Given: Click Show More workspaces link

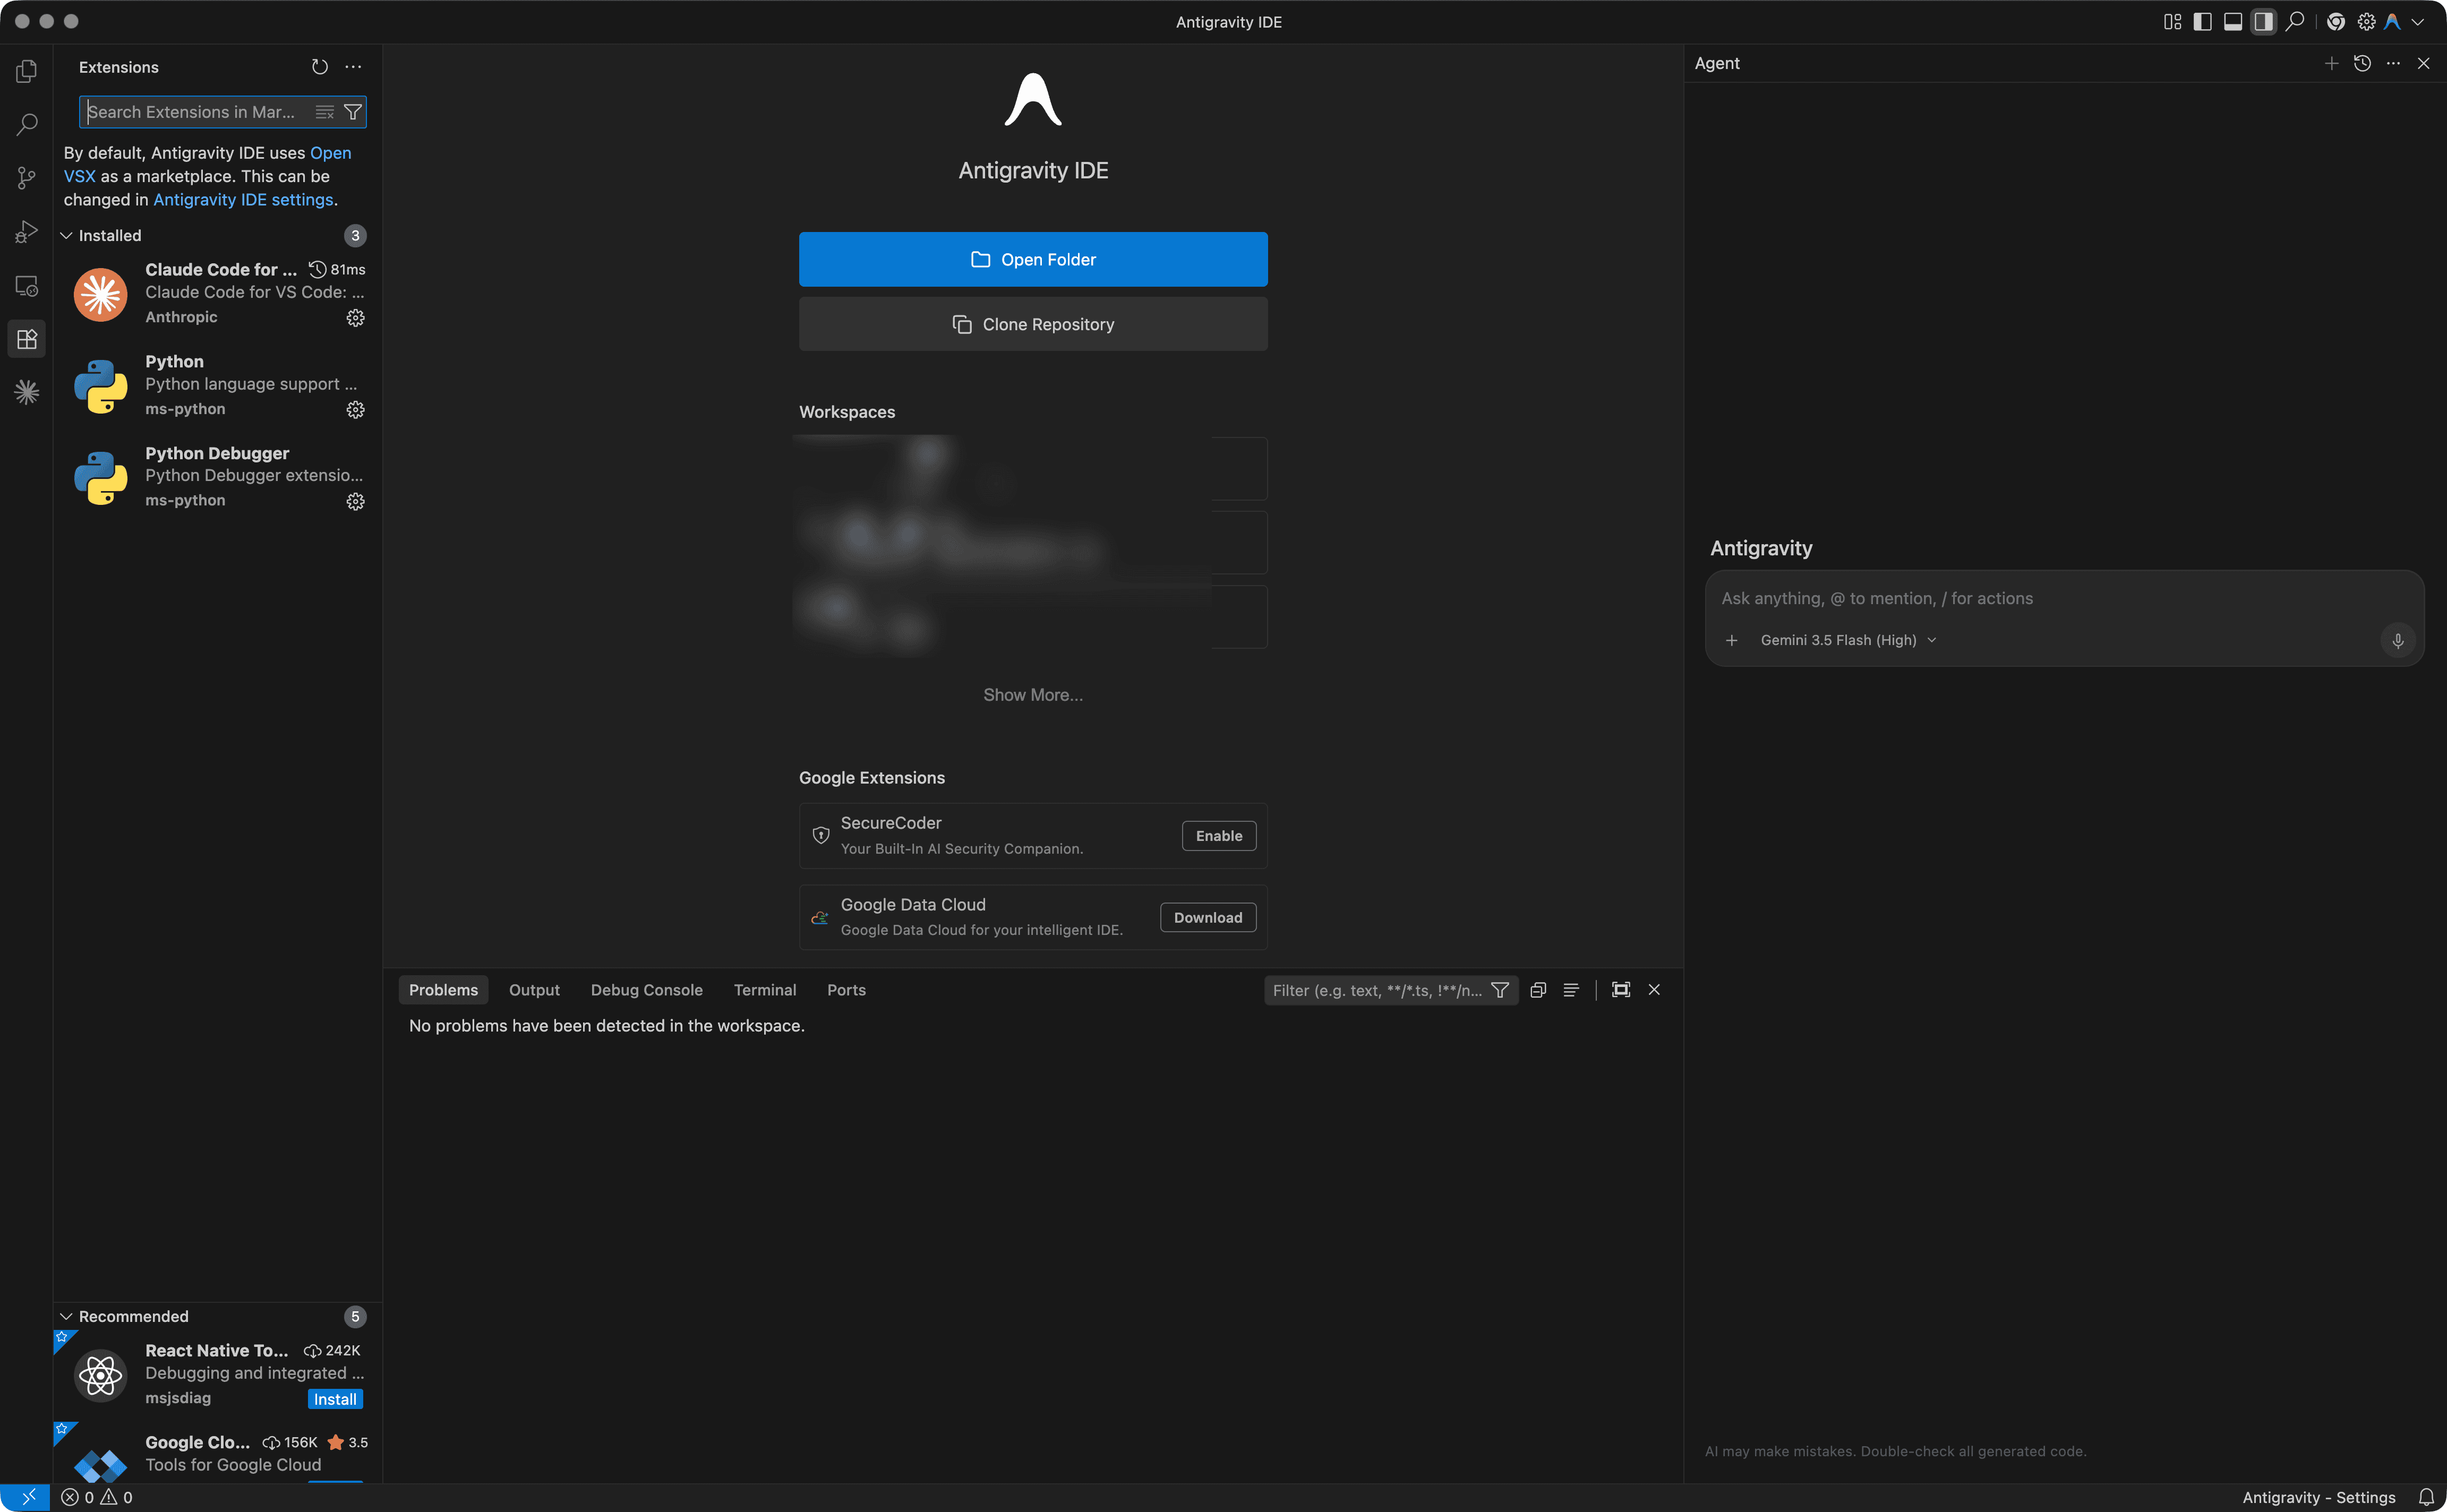Looking at the screenshot, I should tap(1033, 695).
